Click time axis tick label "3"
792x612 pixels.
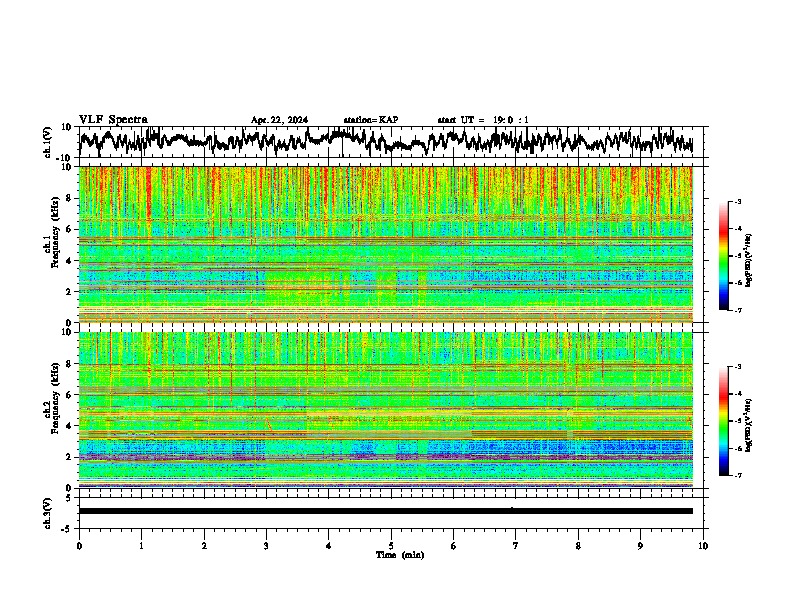tap(266, 546)
